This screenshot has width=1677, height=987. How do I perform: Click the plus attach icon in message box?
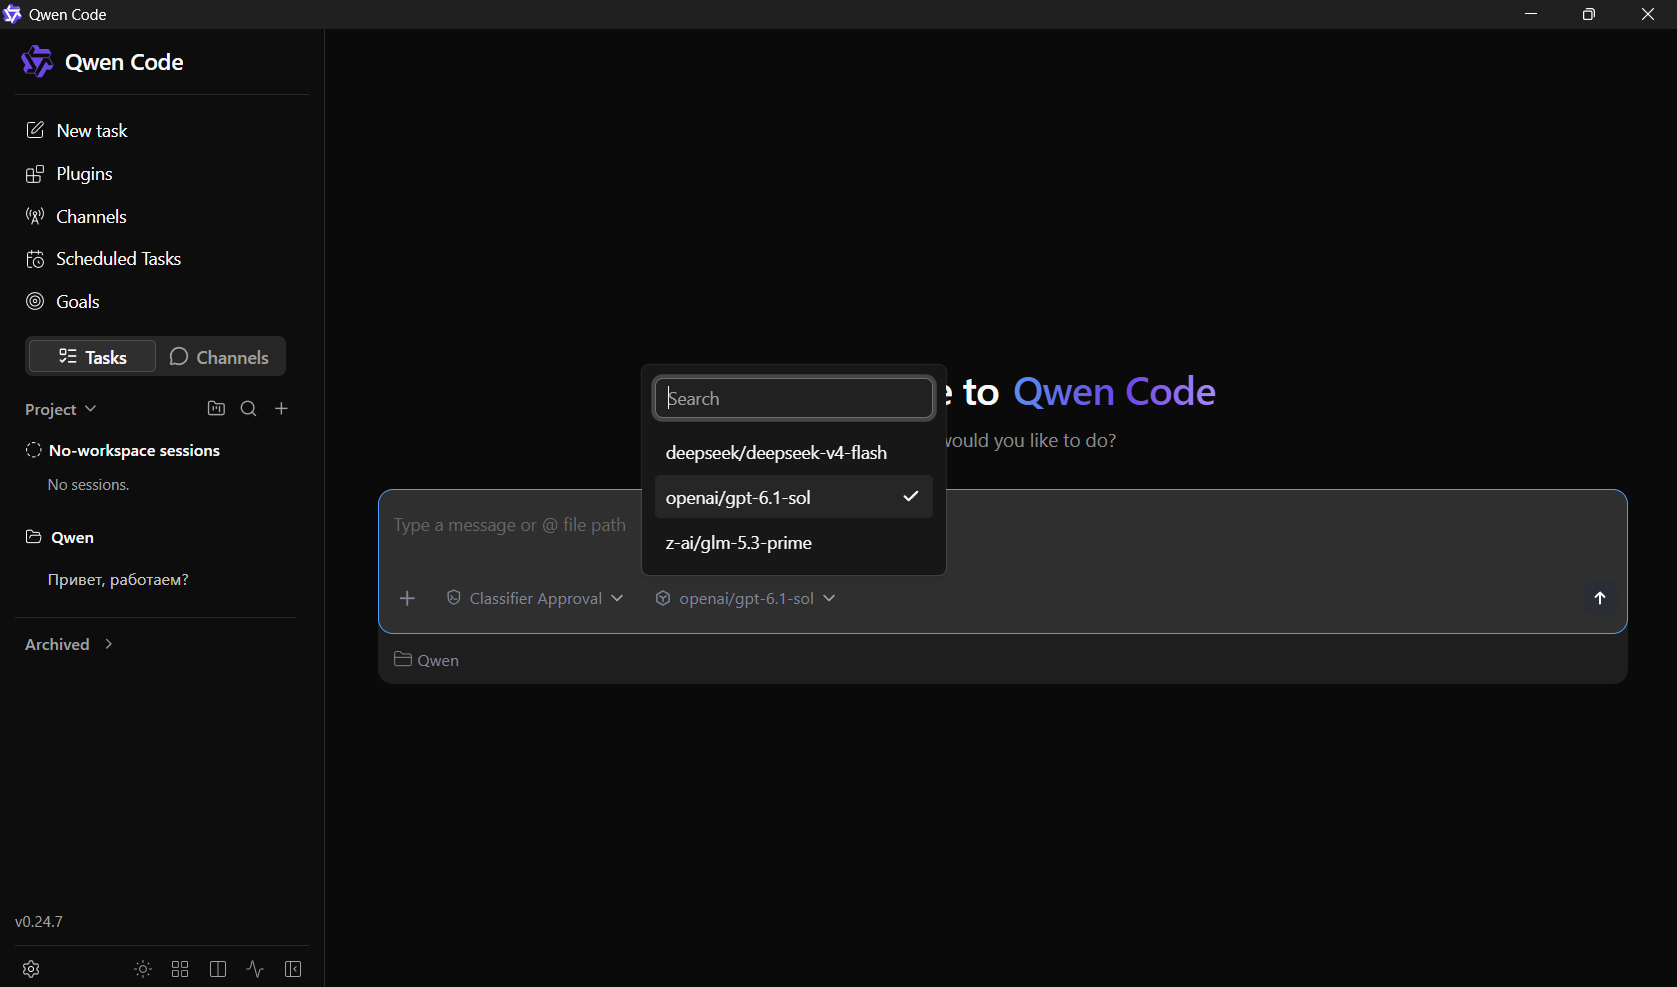click(x=407, y=598)
